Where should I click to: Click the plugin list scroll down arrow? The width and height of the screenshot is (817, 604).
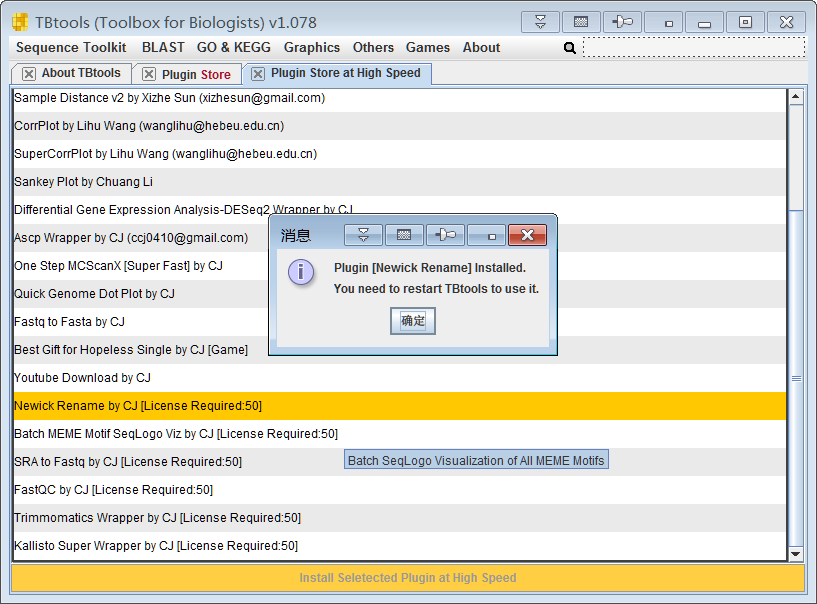(x=796, y=554)
